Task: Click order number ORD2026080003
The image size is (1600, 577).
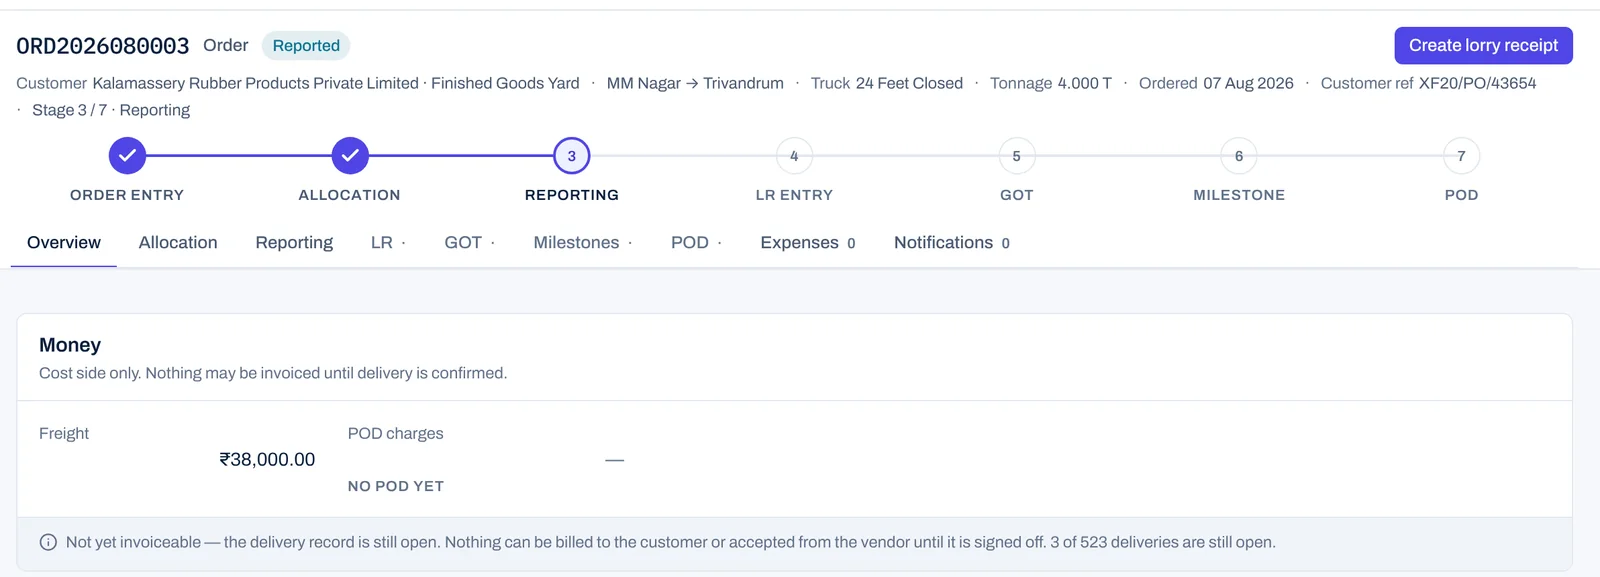Action: (x=103, y=46)
